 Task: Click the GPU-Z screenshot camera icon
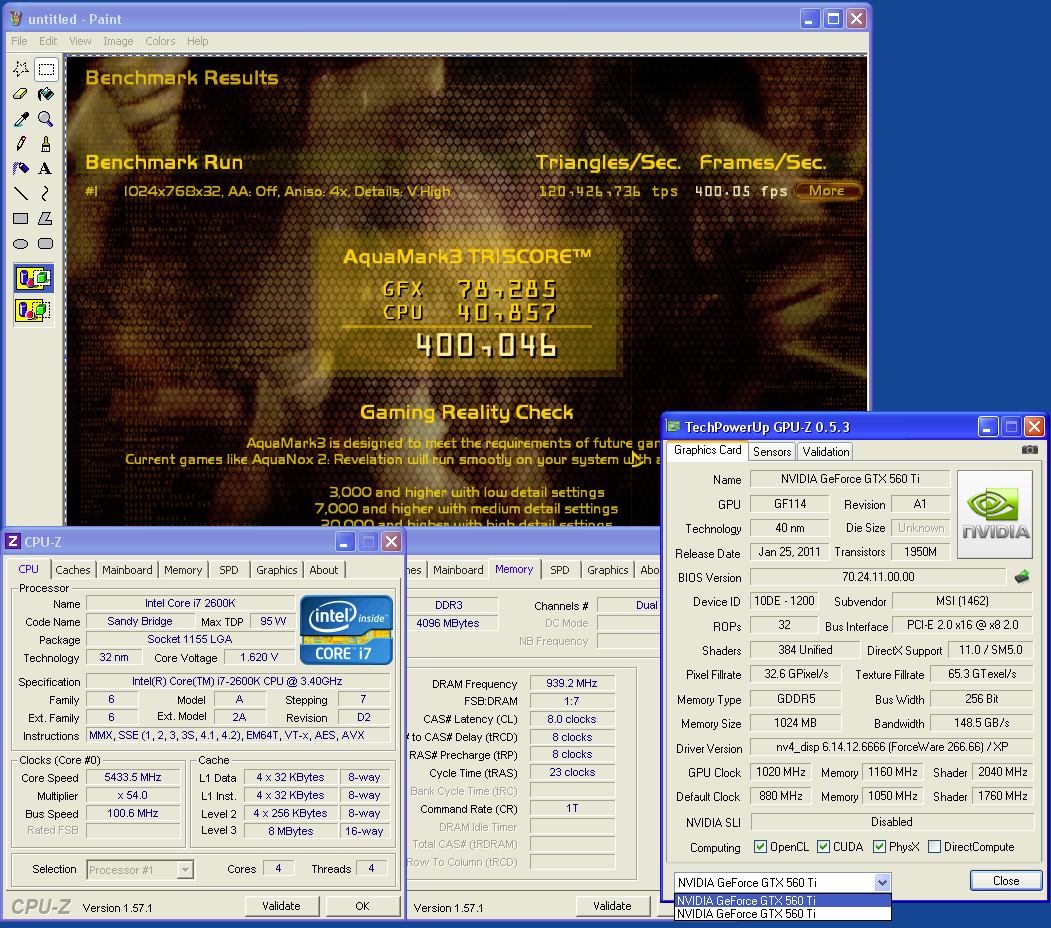[1030, 450]
